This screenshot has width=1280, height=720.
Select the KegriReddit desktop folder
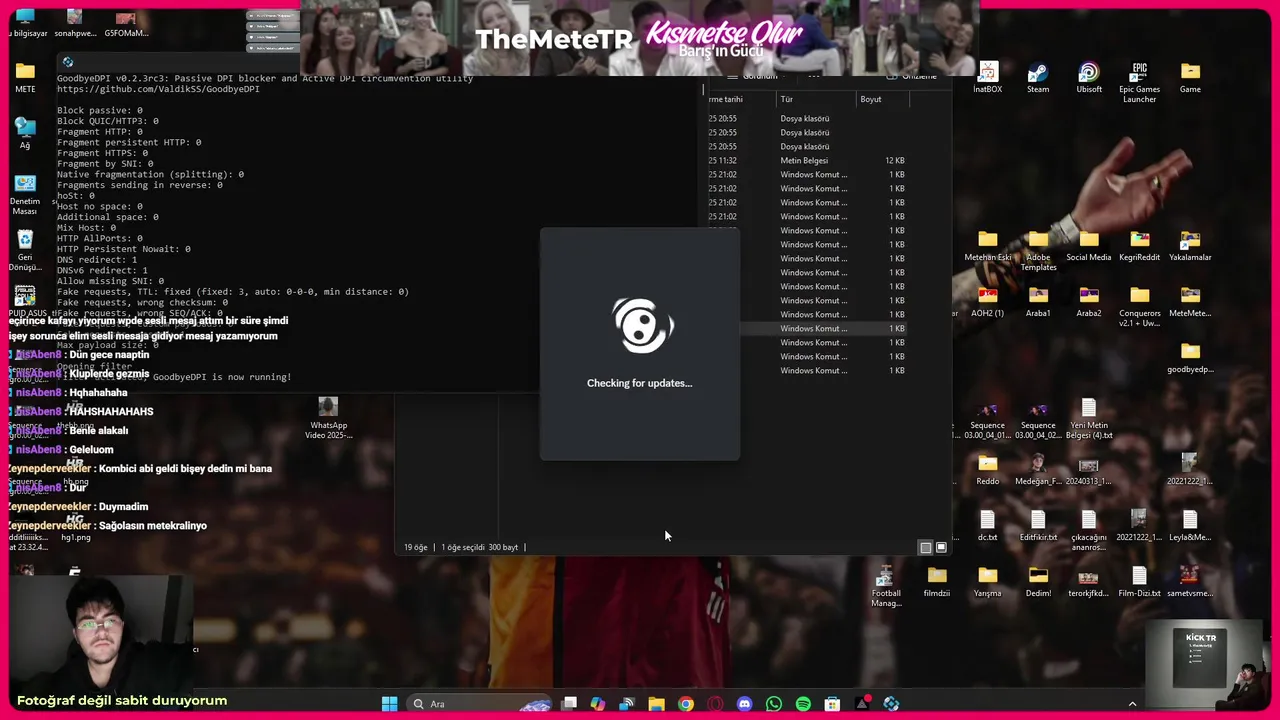click(1139, 246)
